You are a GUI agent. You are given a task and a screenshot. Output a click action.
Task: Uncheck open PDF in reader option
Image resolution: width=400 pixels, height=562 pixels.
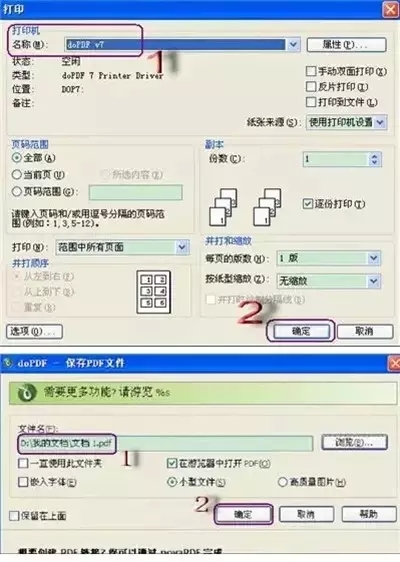point(172,463)
